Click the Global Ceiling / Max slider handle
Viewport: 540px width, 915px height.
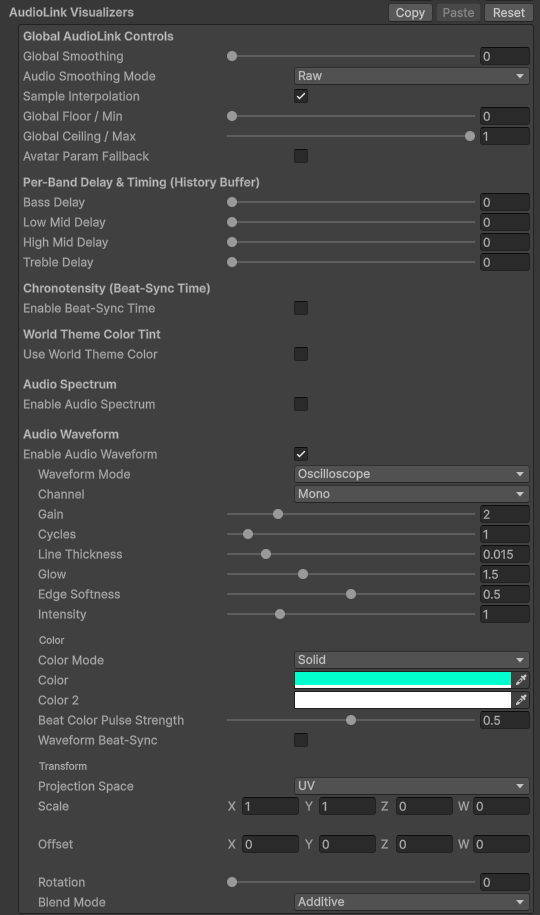tap(470, 136)
